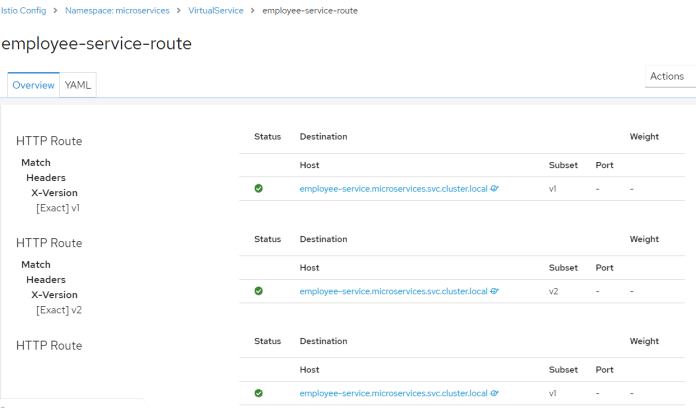Image resolution: width=696 pixels, height=408 pixels.
Task: Click subset value v1 in the first table
Action: (x=553, y=189)
